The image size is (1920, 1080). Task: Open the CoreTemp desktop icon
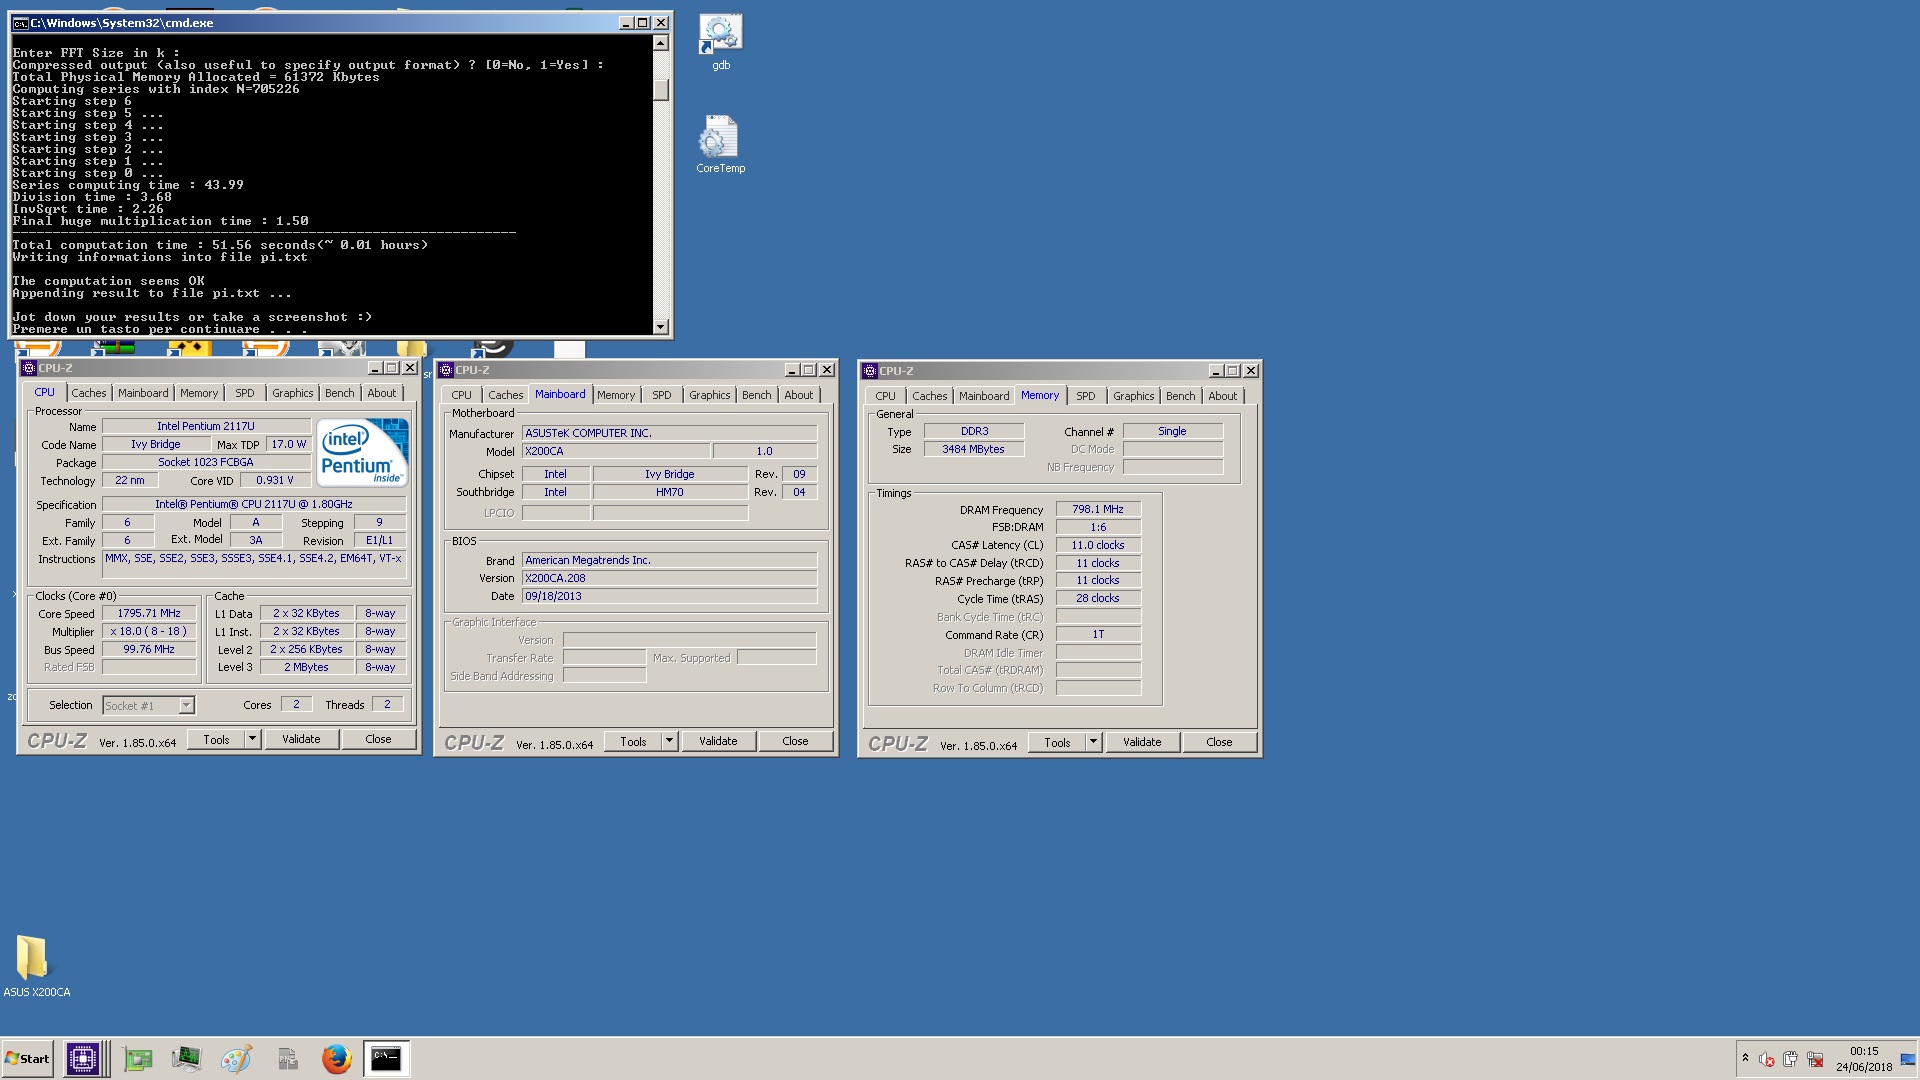click(x=720, y=145)
